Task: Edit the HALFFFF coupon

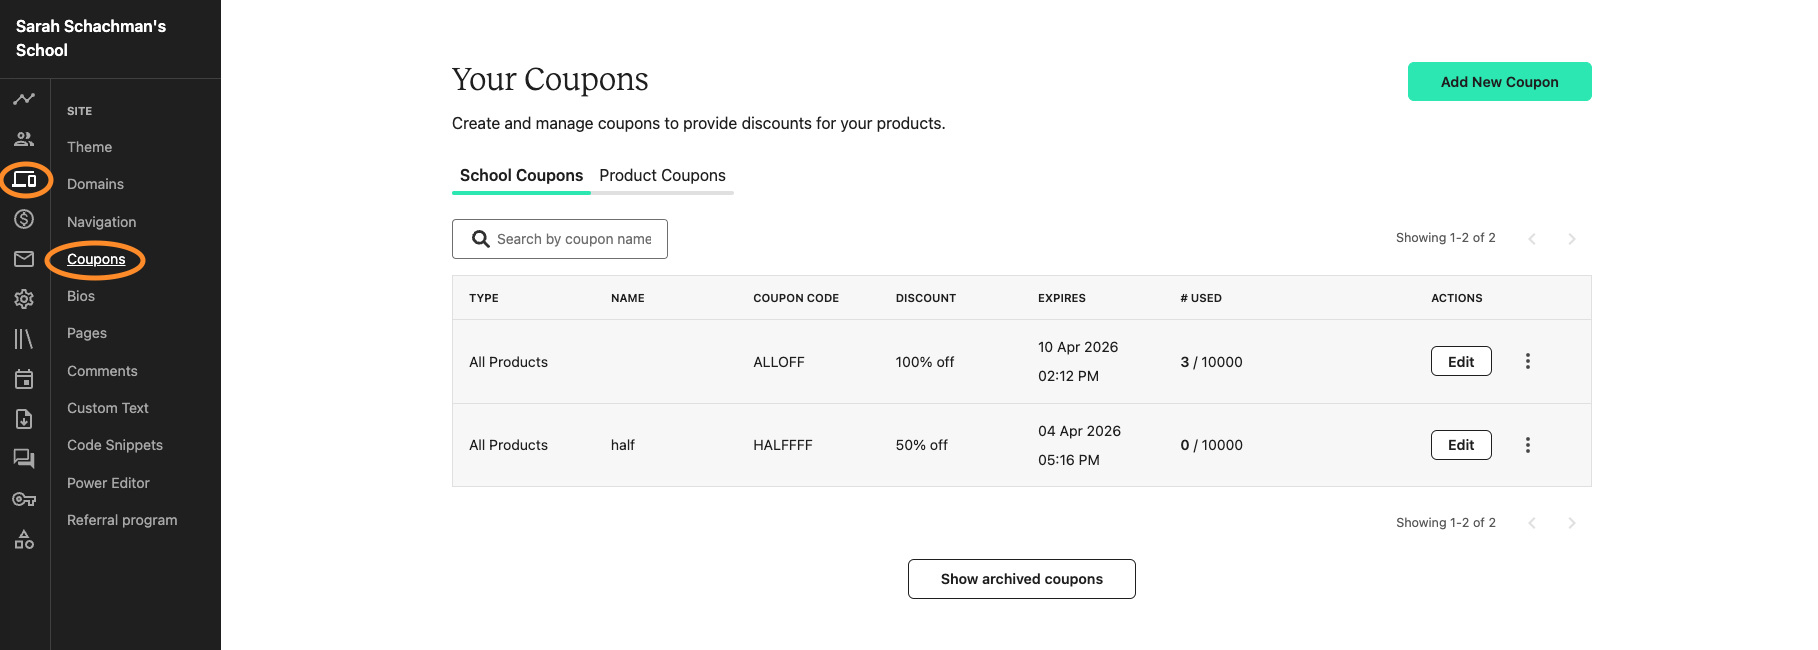Action: (1461, 445)
